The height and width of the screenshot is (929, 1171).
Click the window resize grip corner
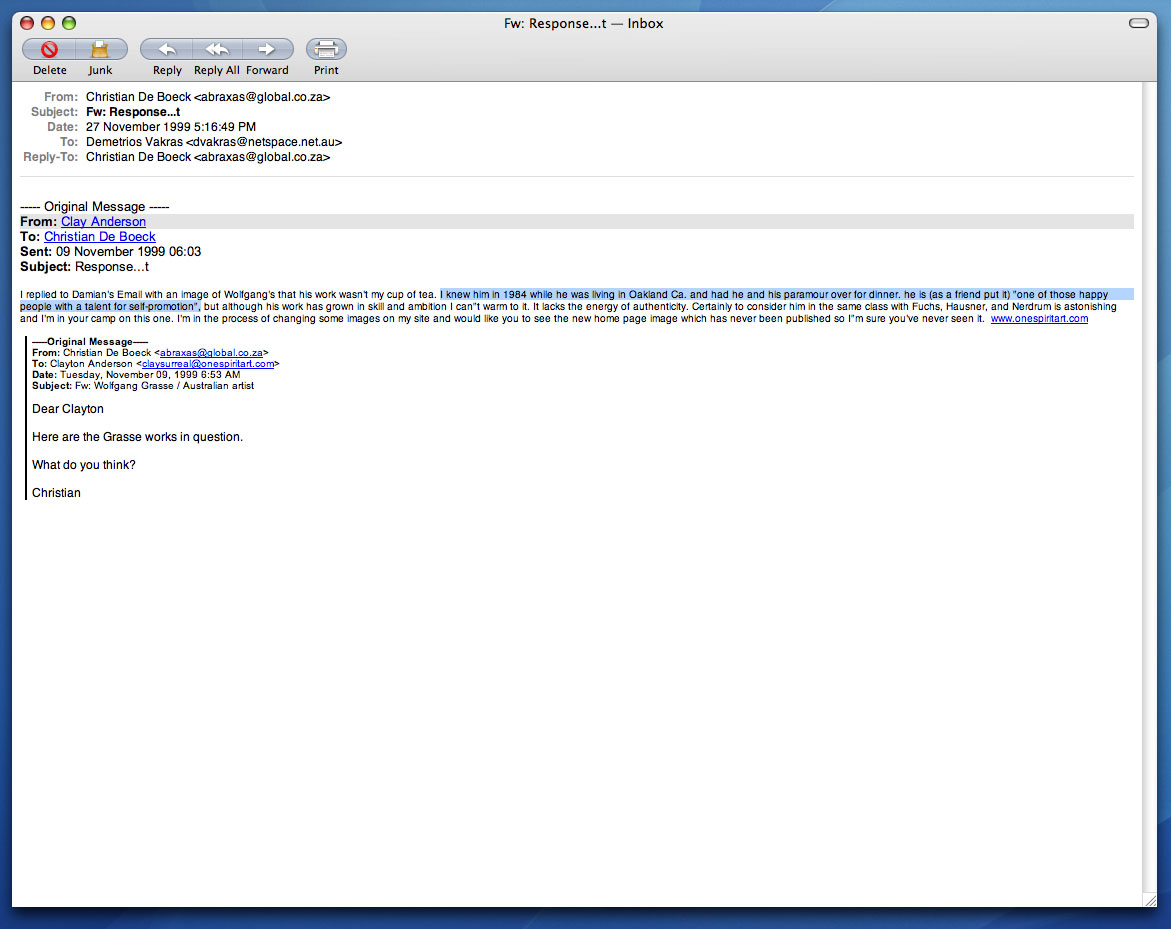[x=1149, y=900]
